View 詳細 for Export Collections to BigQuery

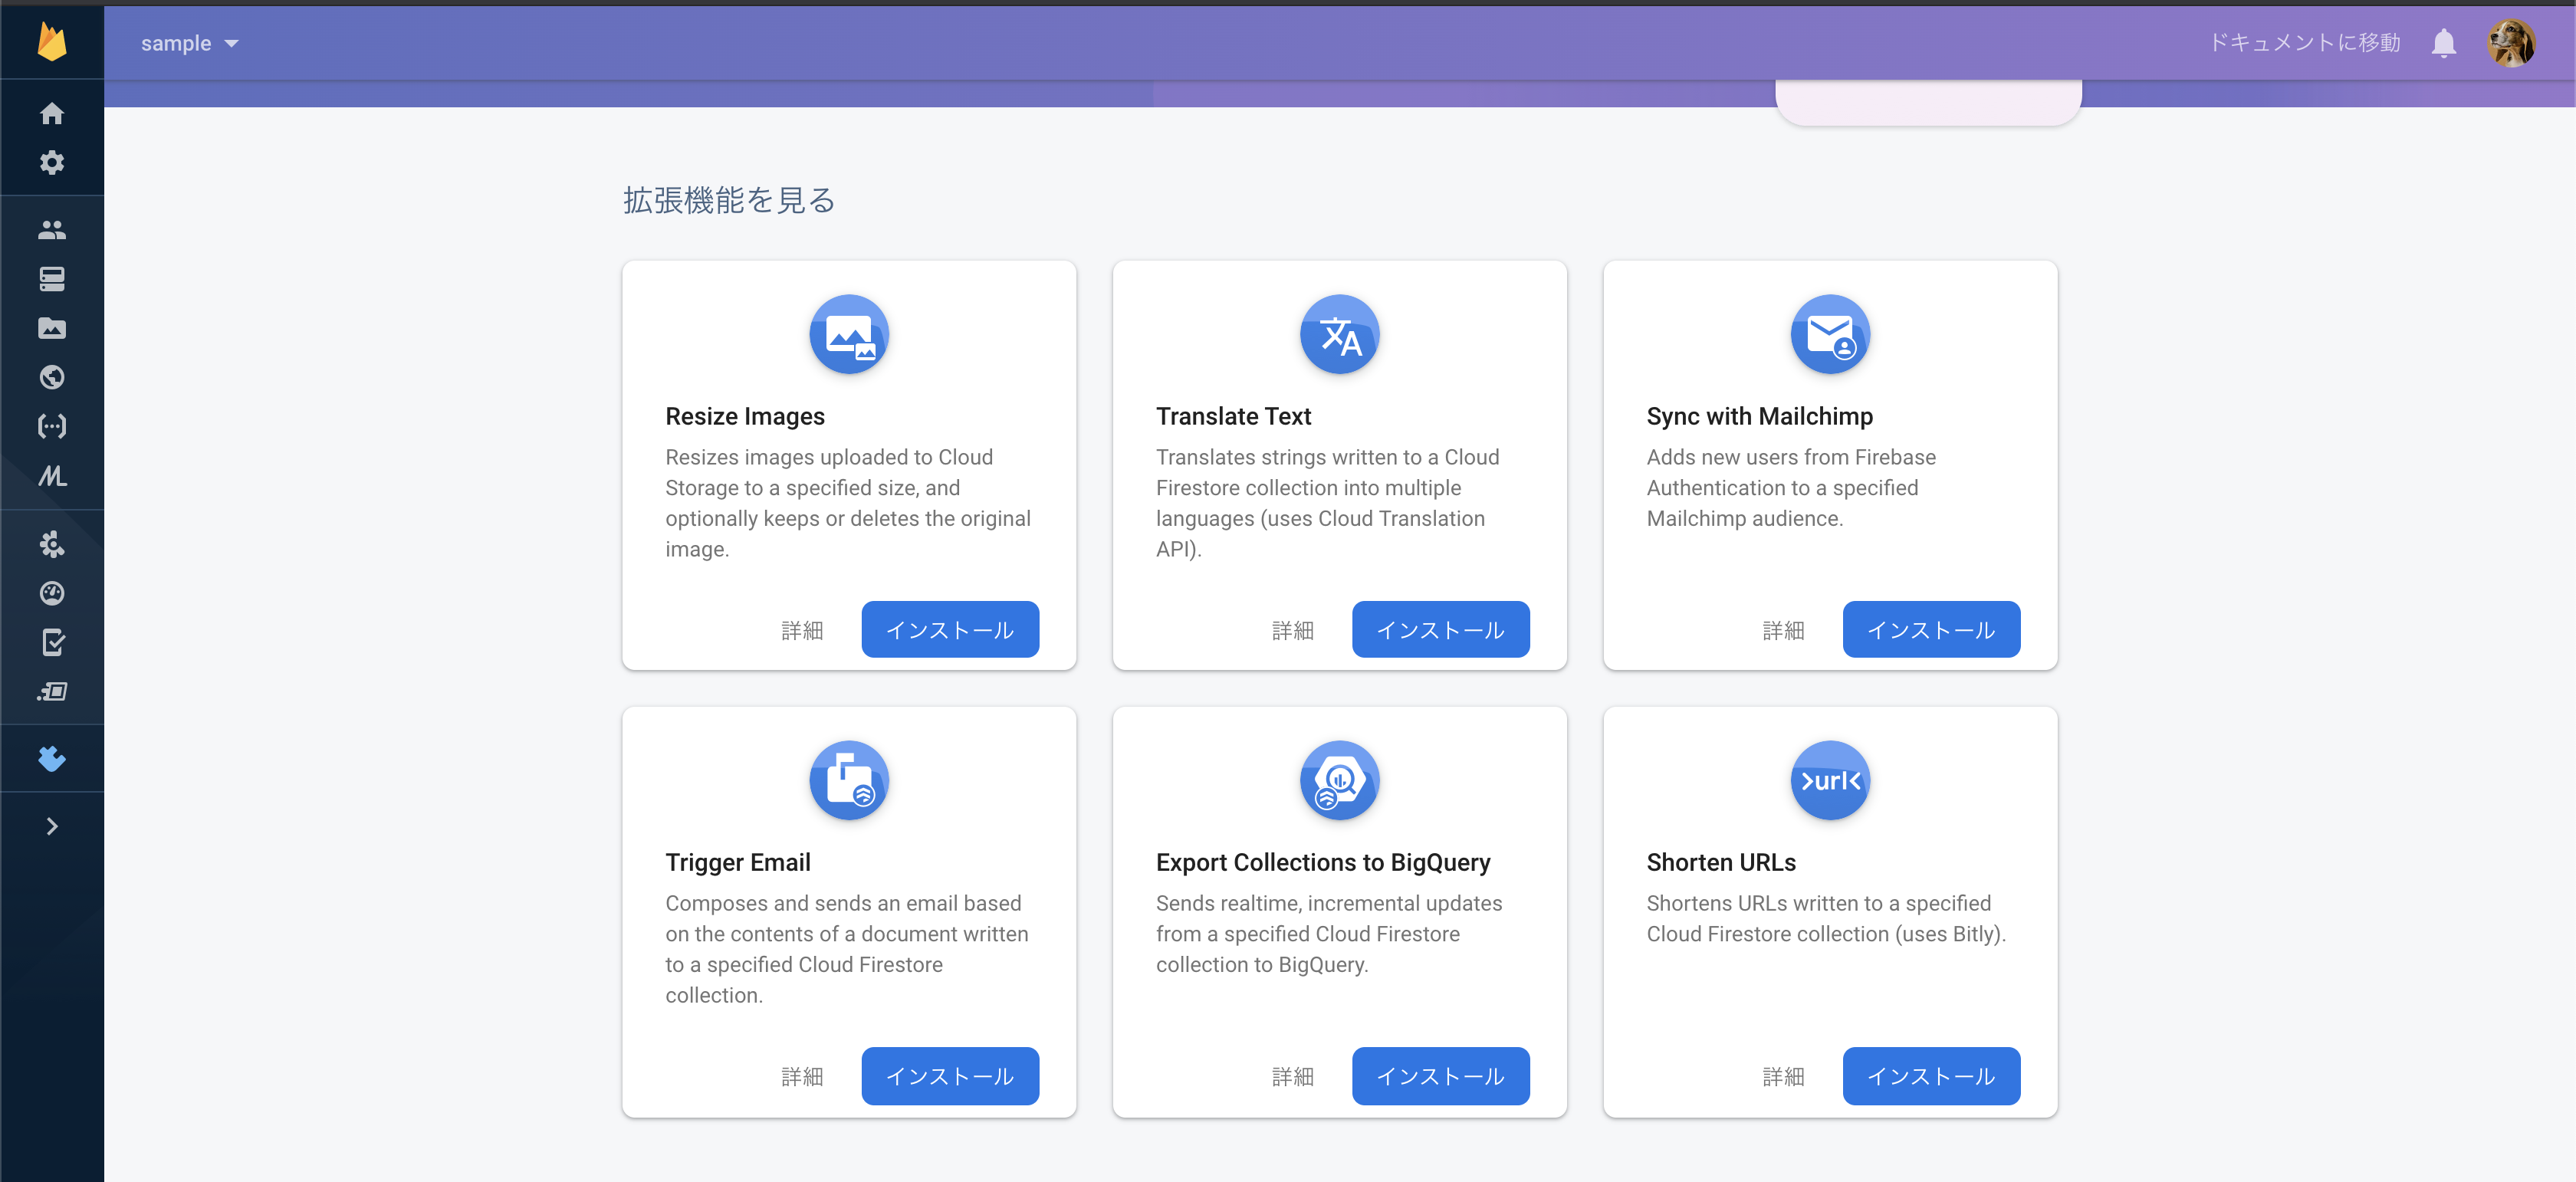pyautogui.click(x=1293, y=1076)
